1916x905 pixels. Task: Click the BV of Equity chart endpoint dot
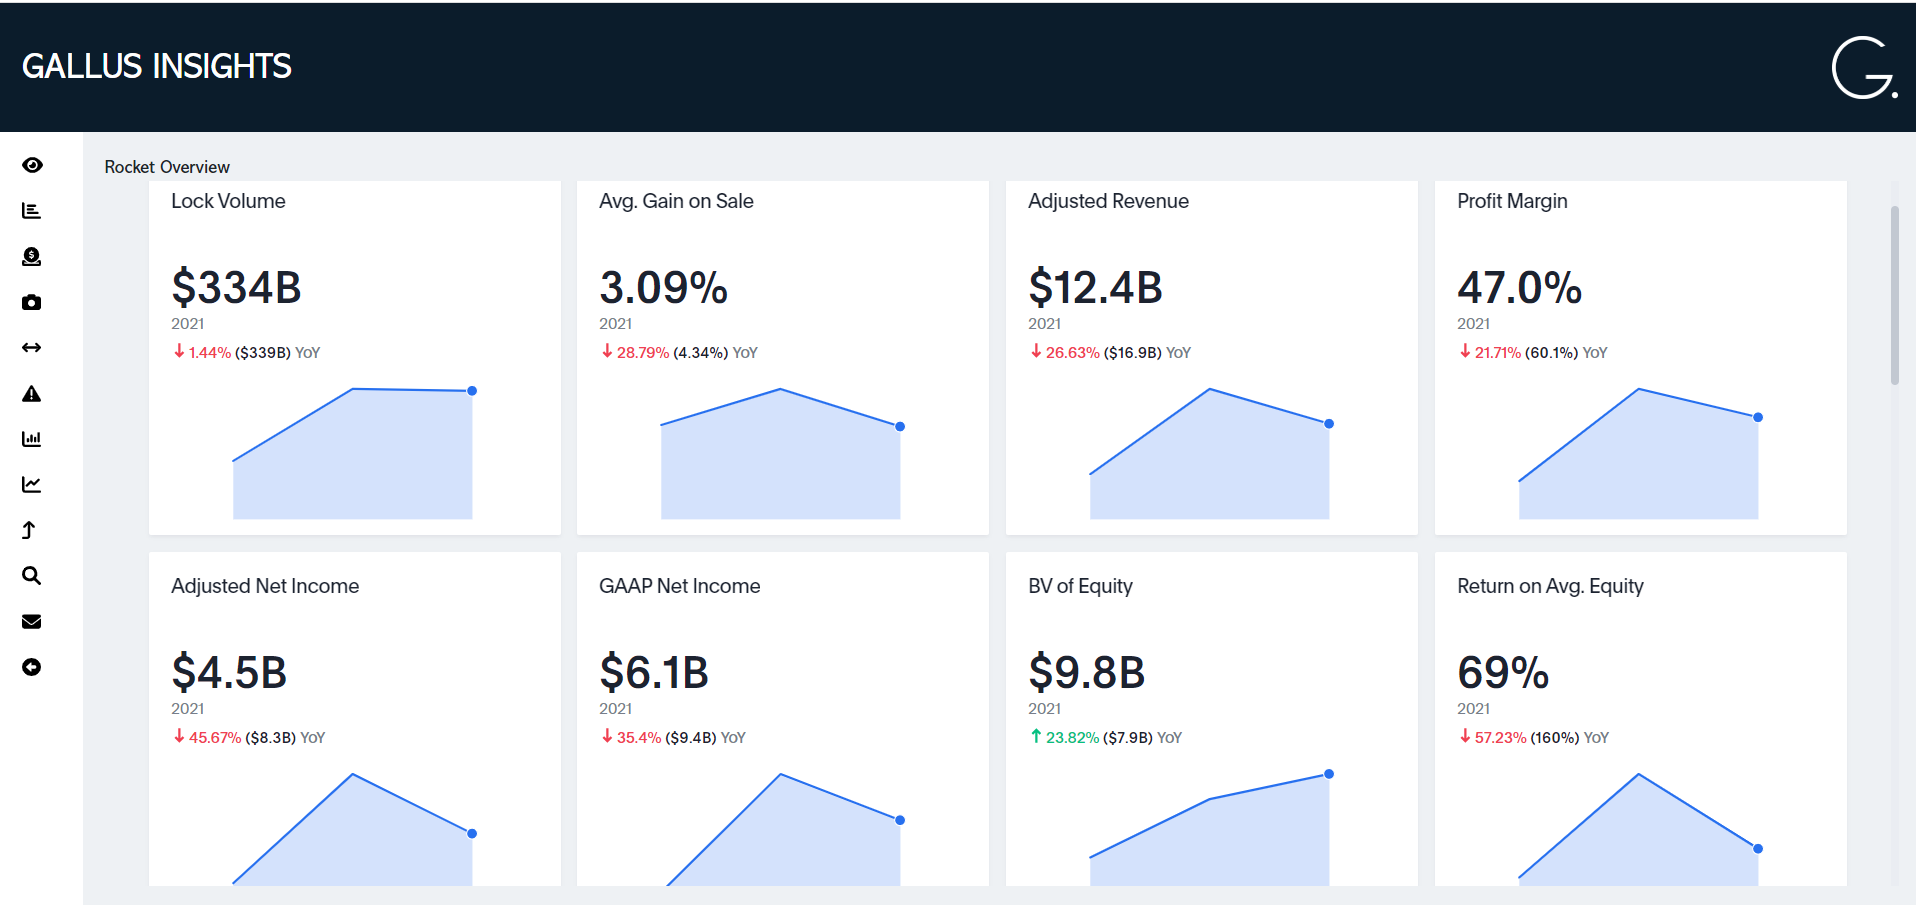1329,774
